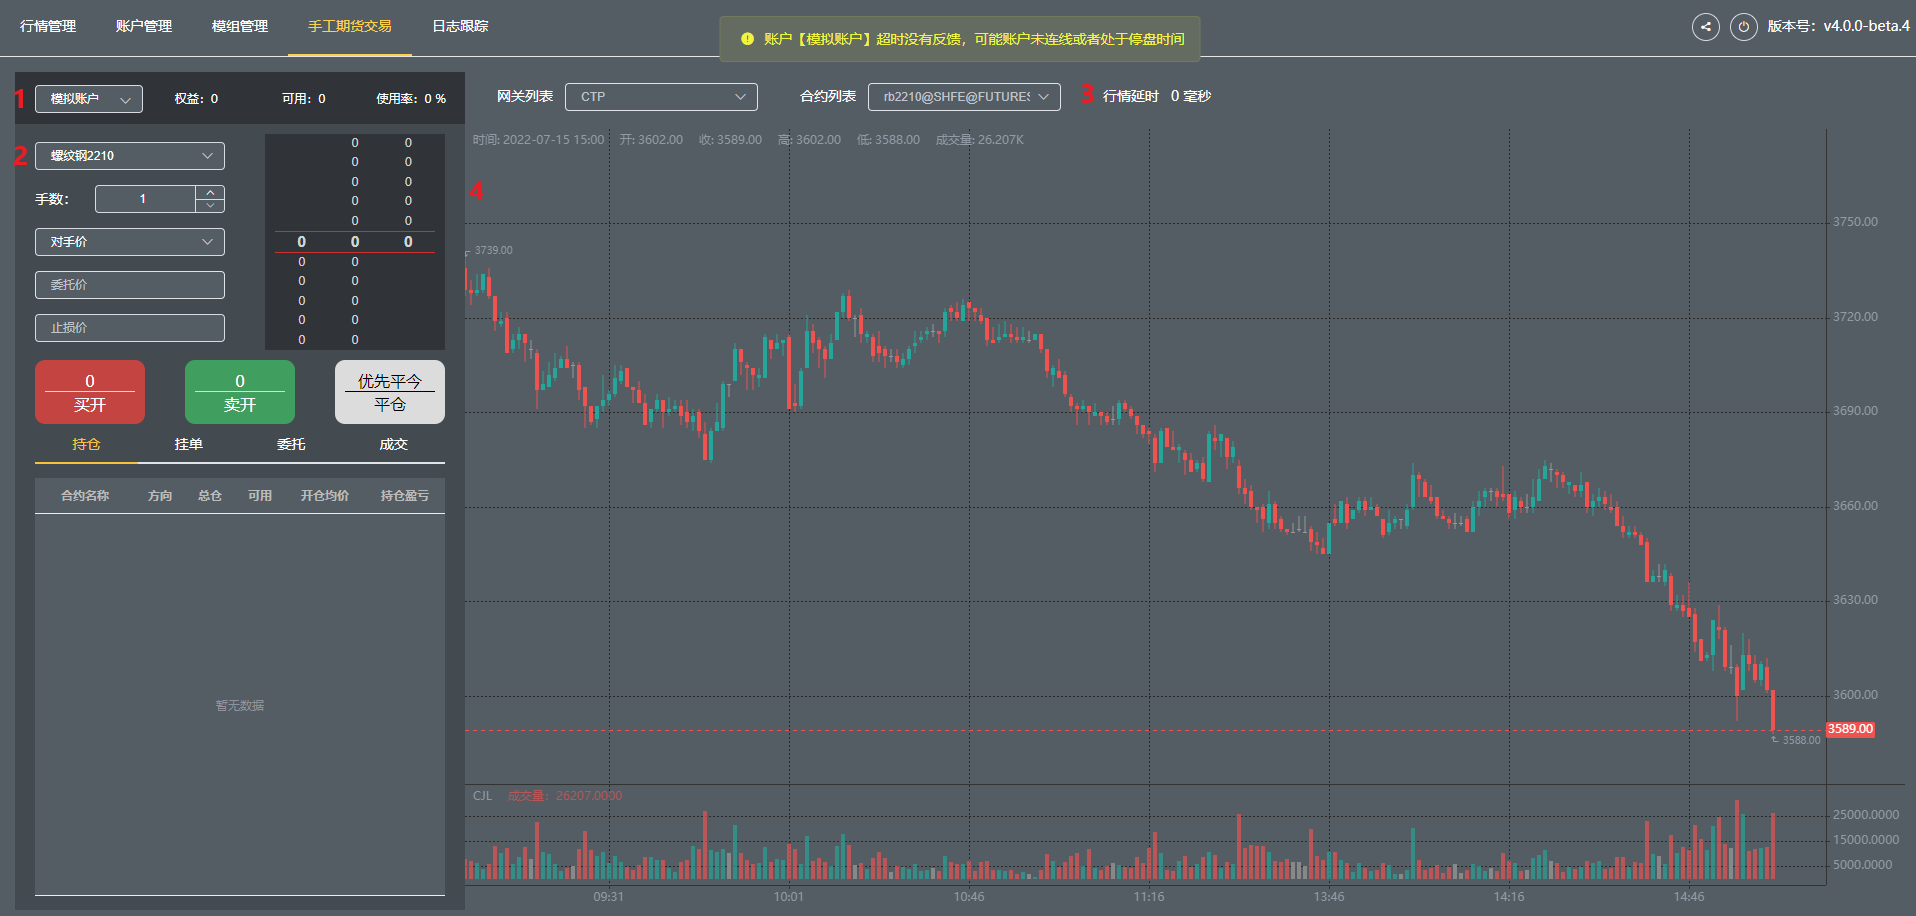1916x916 pixels.
Task: Click the 持仓盈亏 column header
Action: [405, 496]
